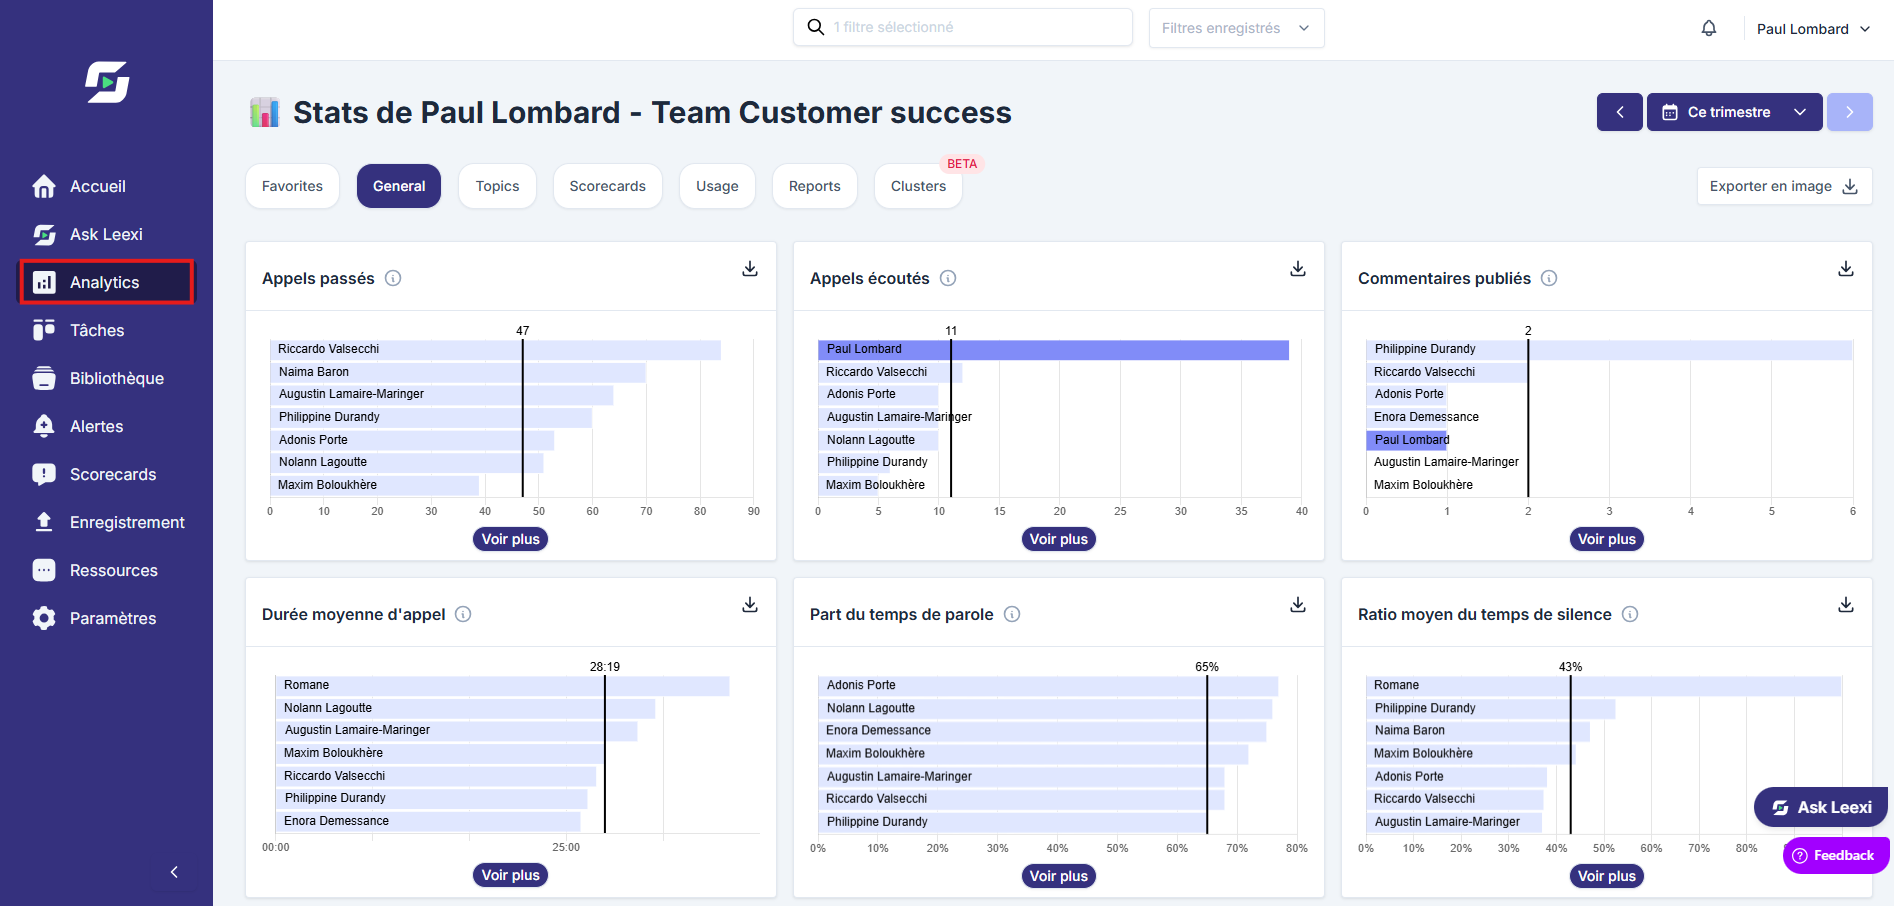Go to next period arrow
Viewport: 1894px width, 906px height.
[1850, 112]
